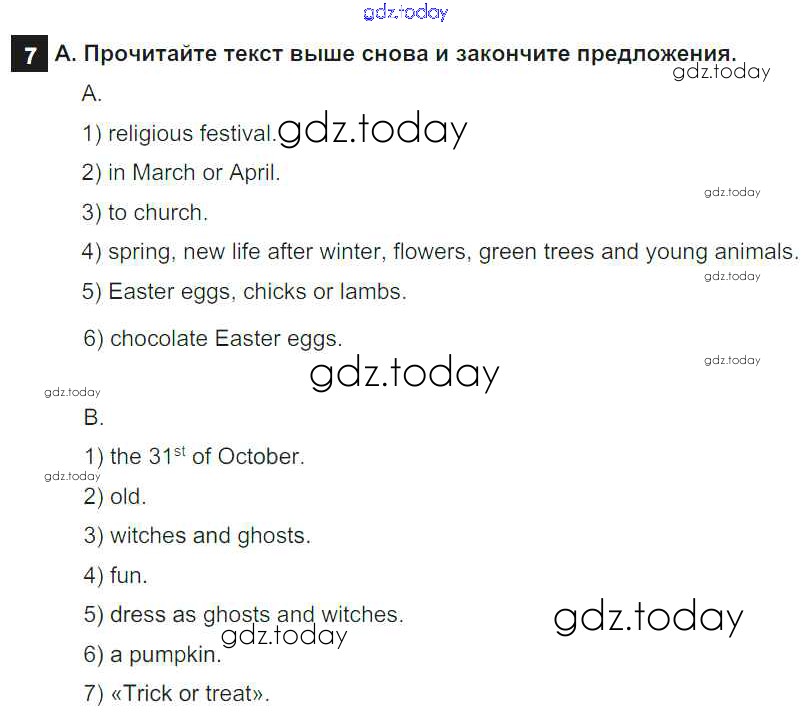Click the line starting "spring, new life after winter"
The width and height of the screenshot is (810, 723).
(x=440, y=252)
